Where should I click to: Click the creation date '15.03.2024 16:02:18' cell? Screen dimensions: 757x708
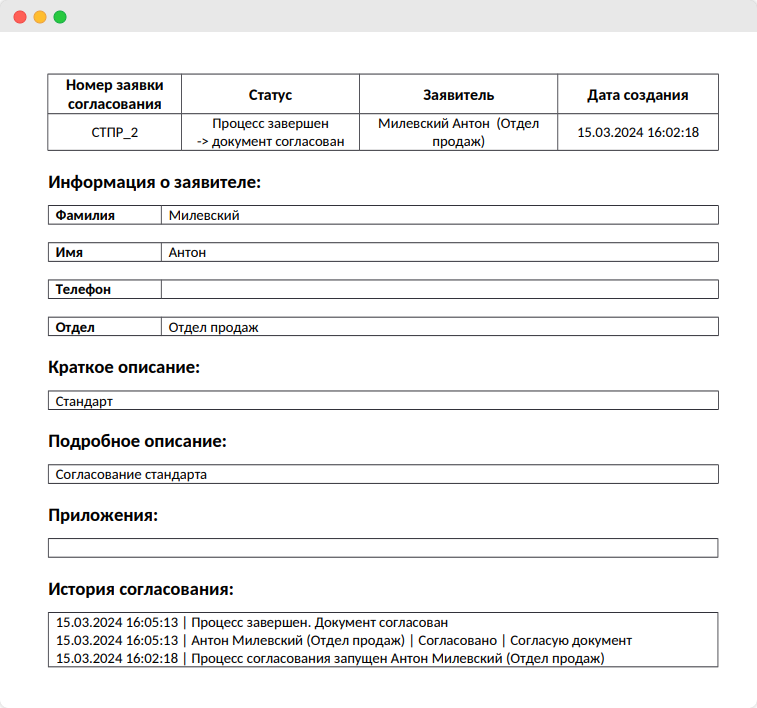coord(638,132)
